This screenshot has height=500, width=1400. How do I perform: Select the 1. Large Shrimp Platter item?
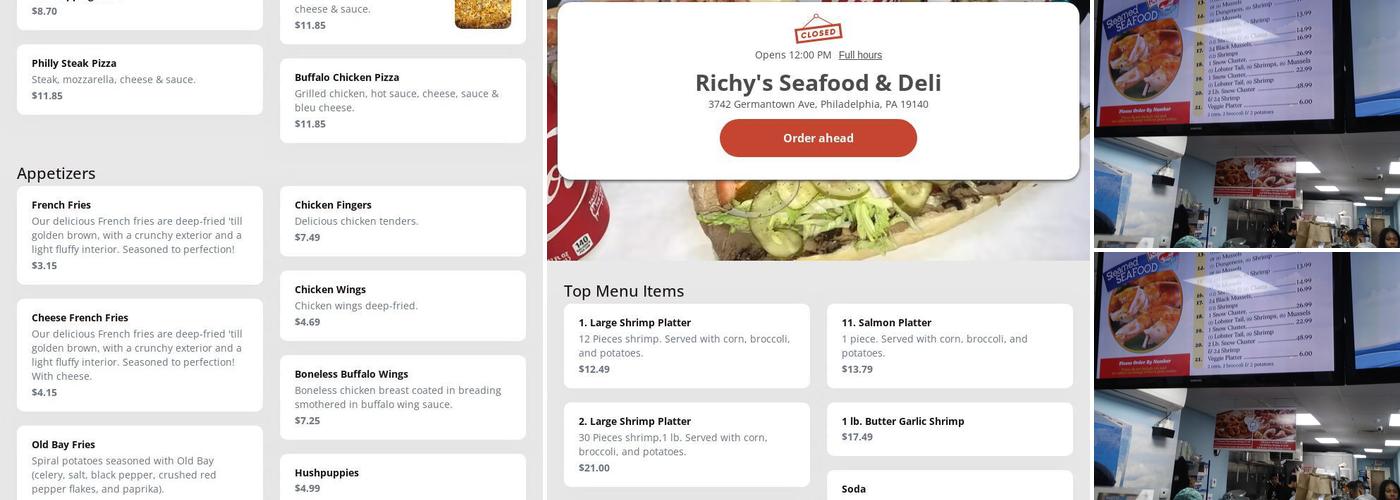(x=687, y=346)
